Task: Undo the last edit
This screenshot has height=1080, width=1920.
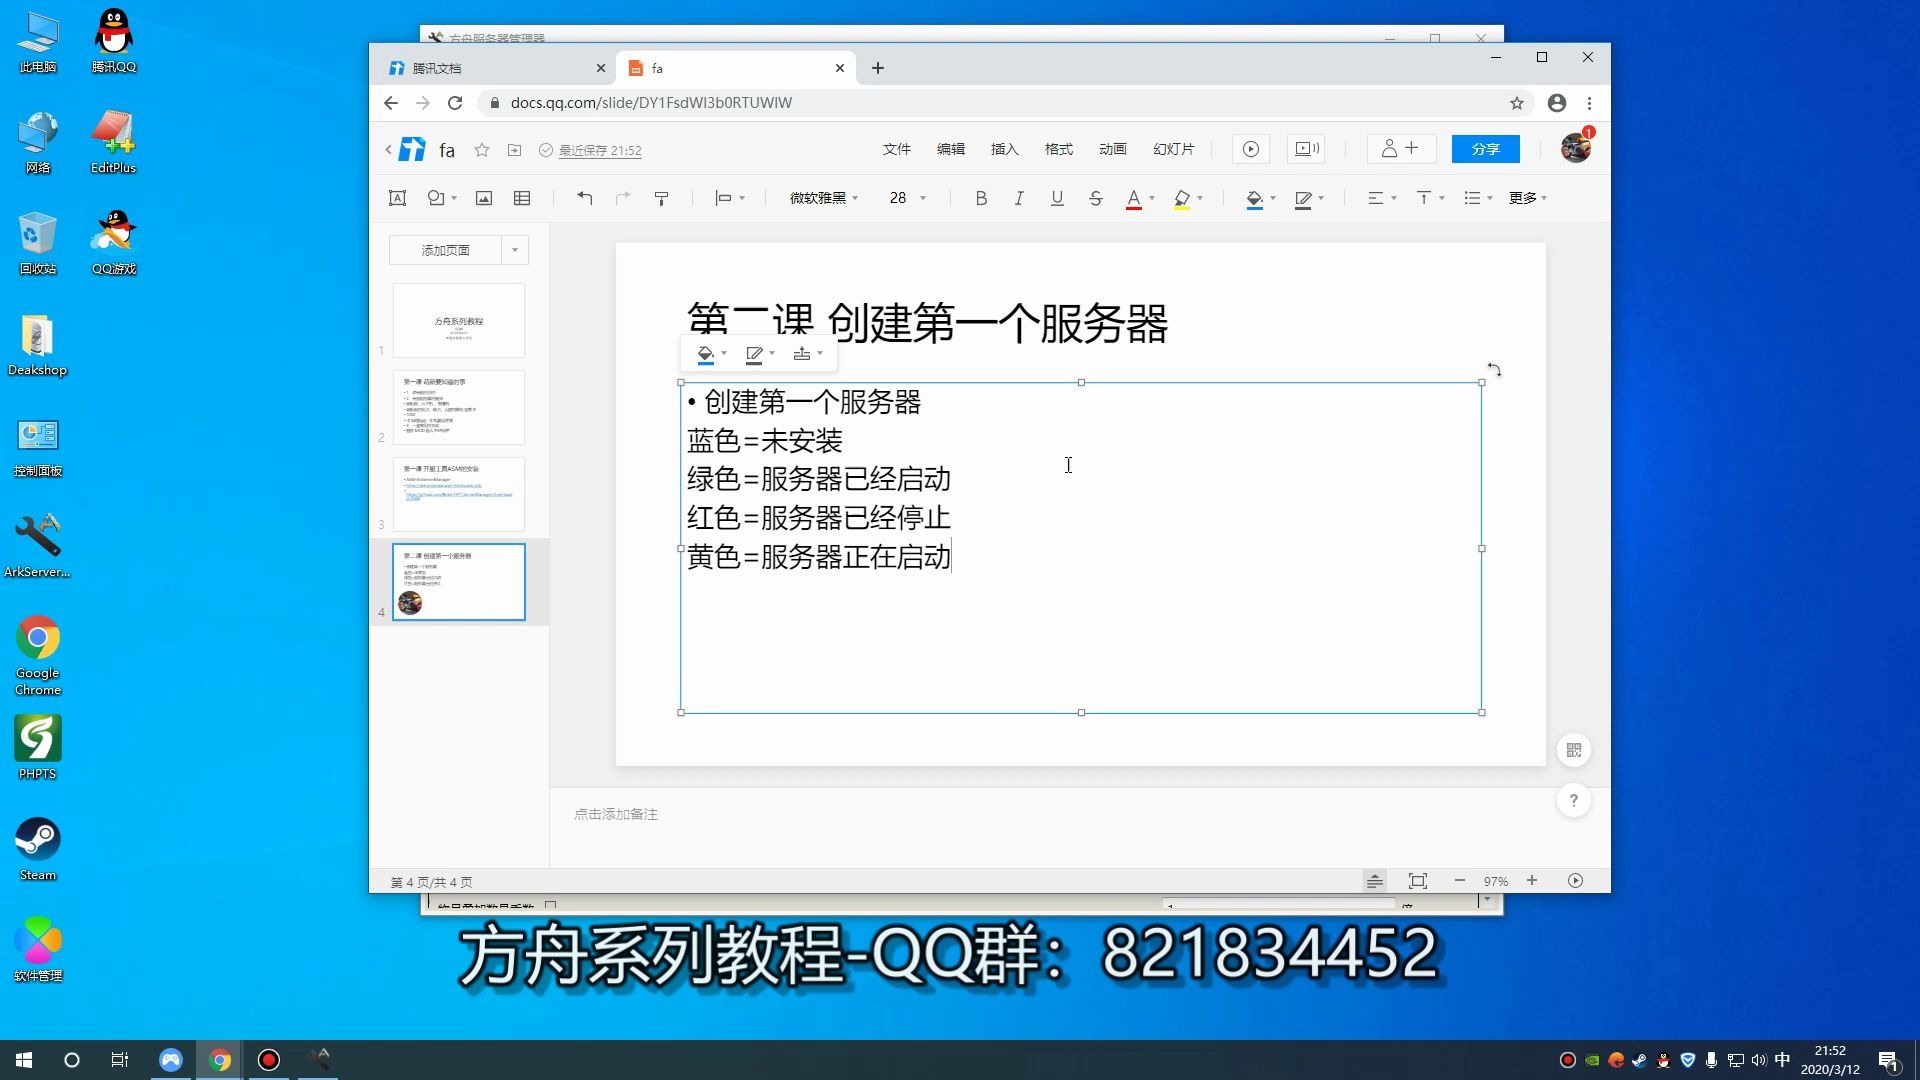Action: 585,198
